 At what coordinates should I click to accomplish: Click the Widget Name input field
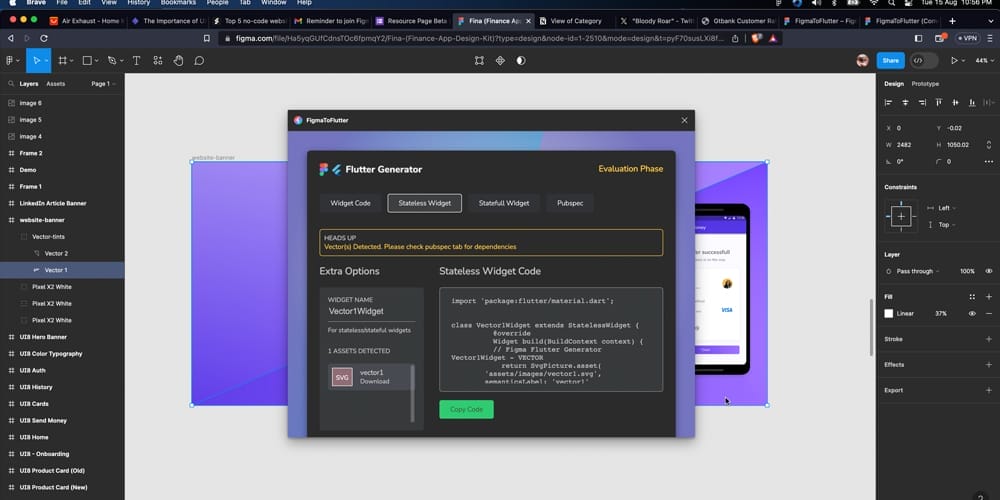[x=370, y=311]
